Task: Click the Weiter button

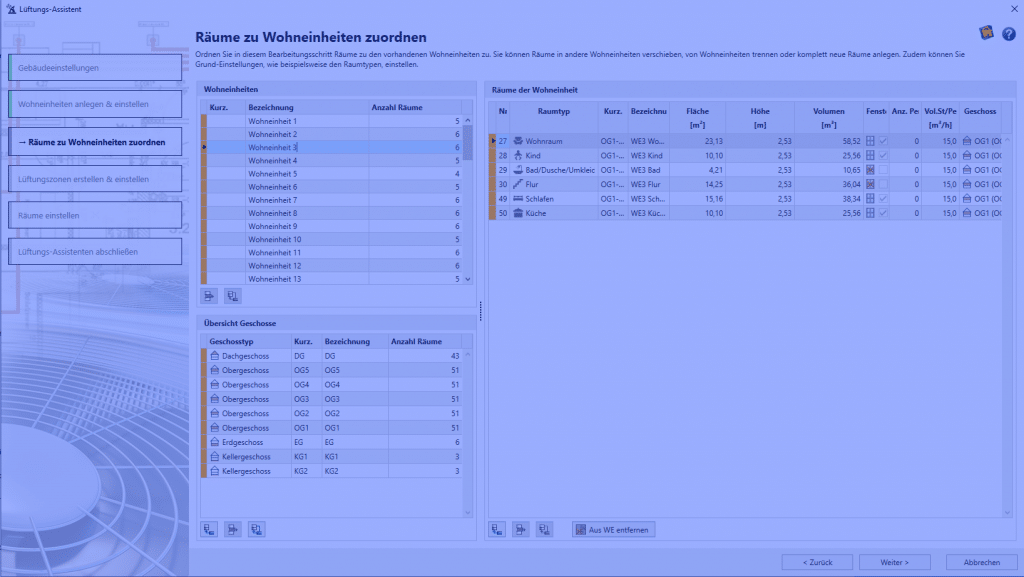Action: tap(894, 562)
